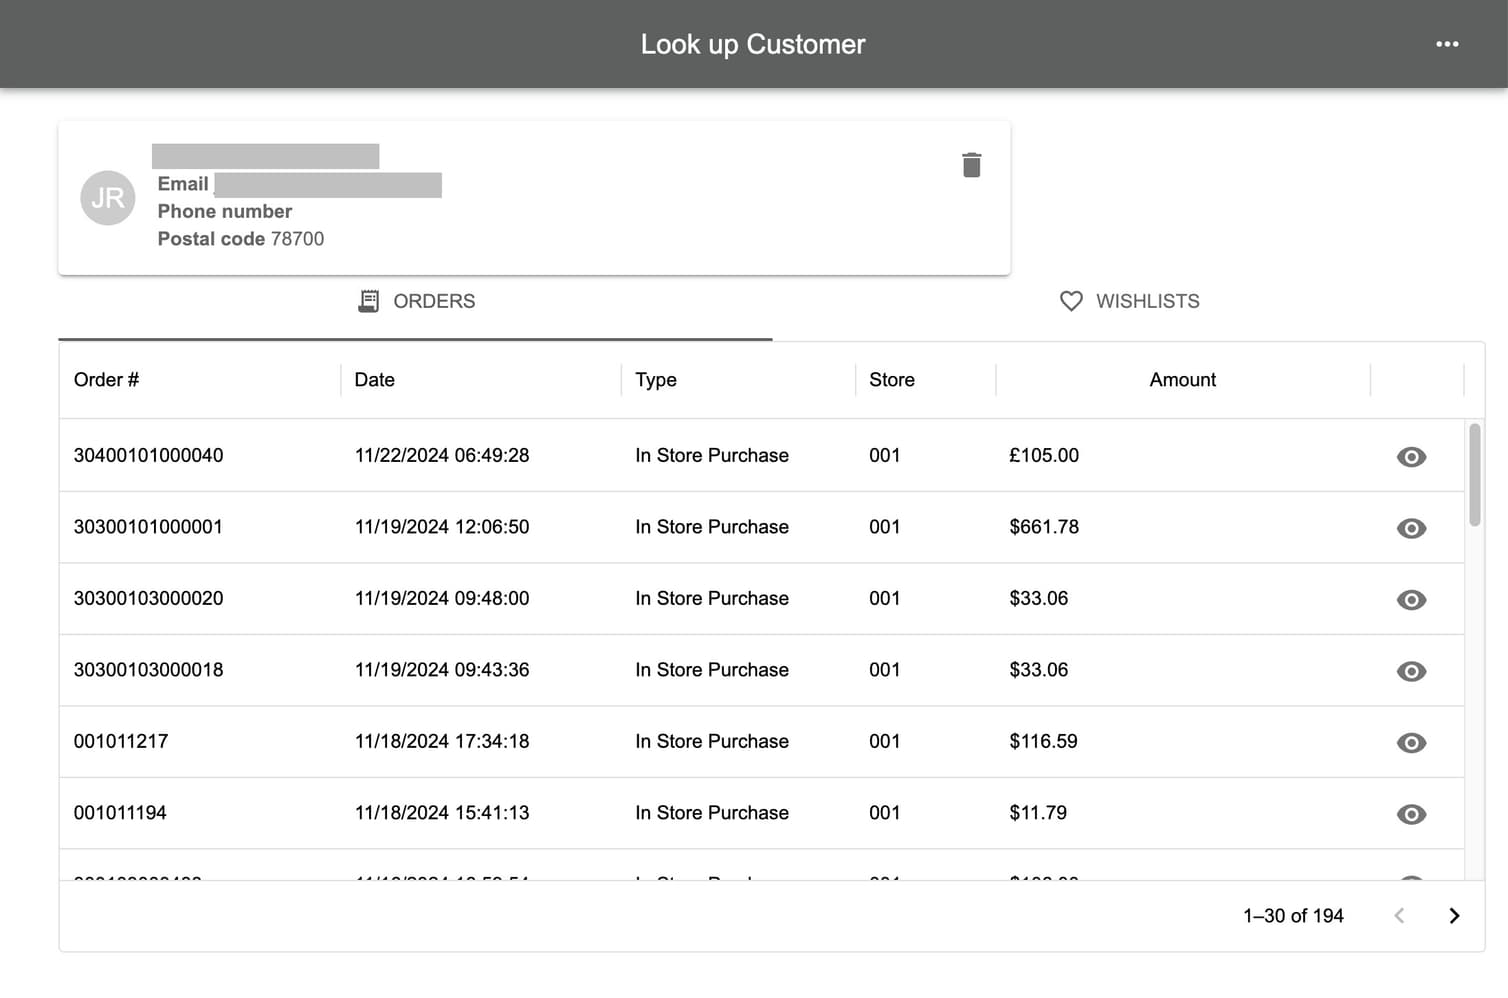
Task: Click the Wishlists tab heart icon
Action: (x=1071, y=301)
